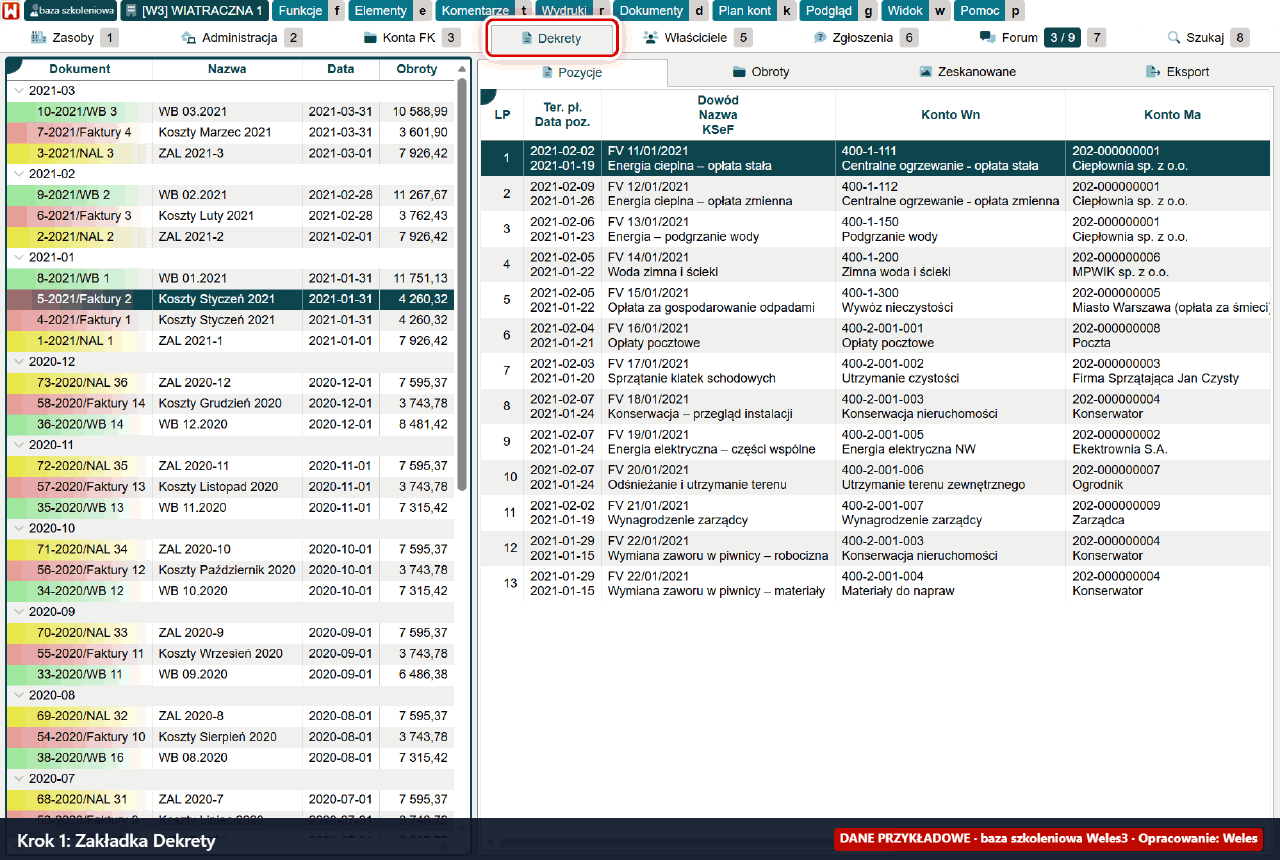This screenshot has width=1280, height=860.
Task: Select the 10-2021/WB 3 document row
Action: [230, 112]
